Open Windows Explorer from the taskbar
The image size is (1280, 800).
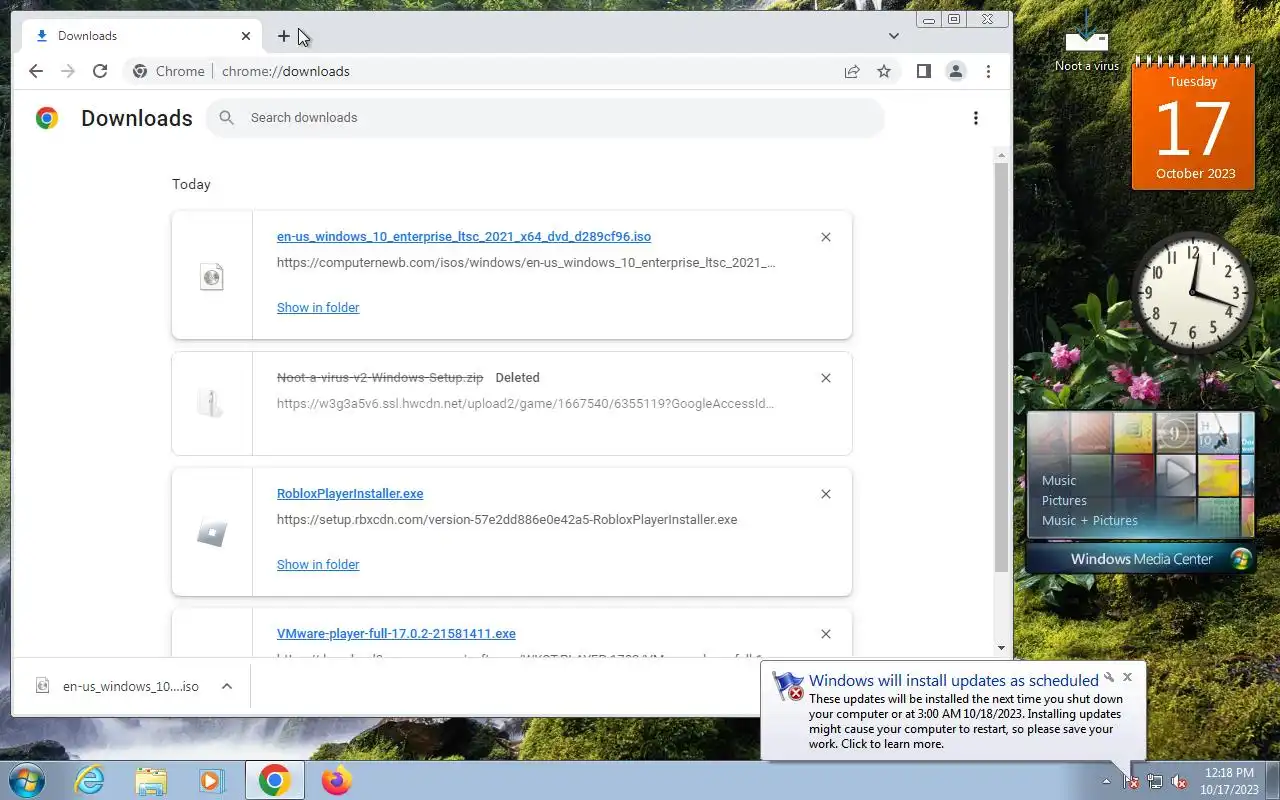tap(151, 780)
